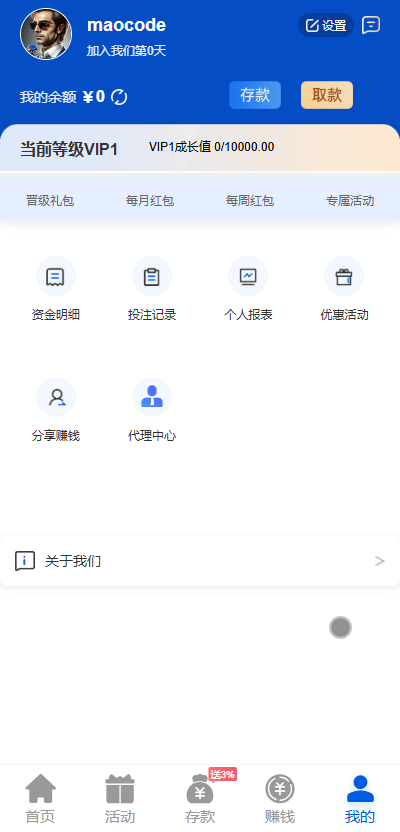Click VIP1成长值 0/10000.00 text
Viewport: 400px width, 832px height.
pos(212,147)
